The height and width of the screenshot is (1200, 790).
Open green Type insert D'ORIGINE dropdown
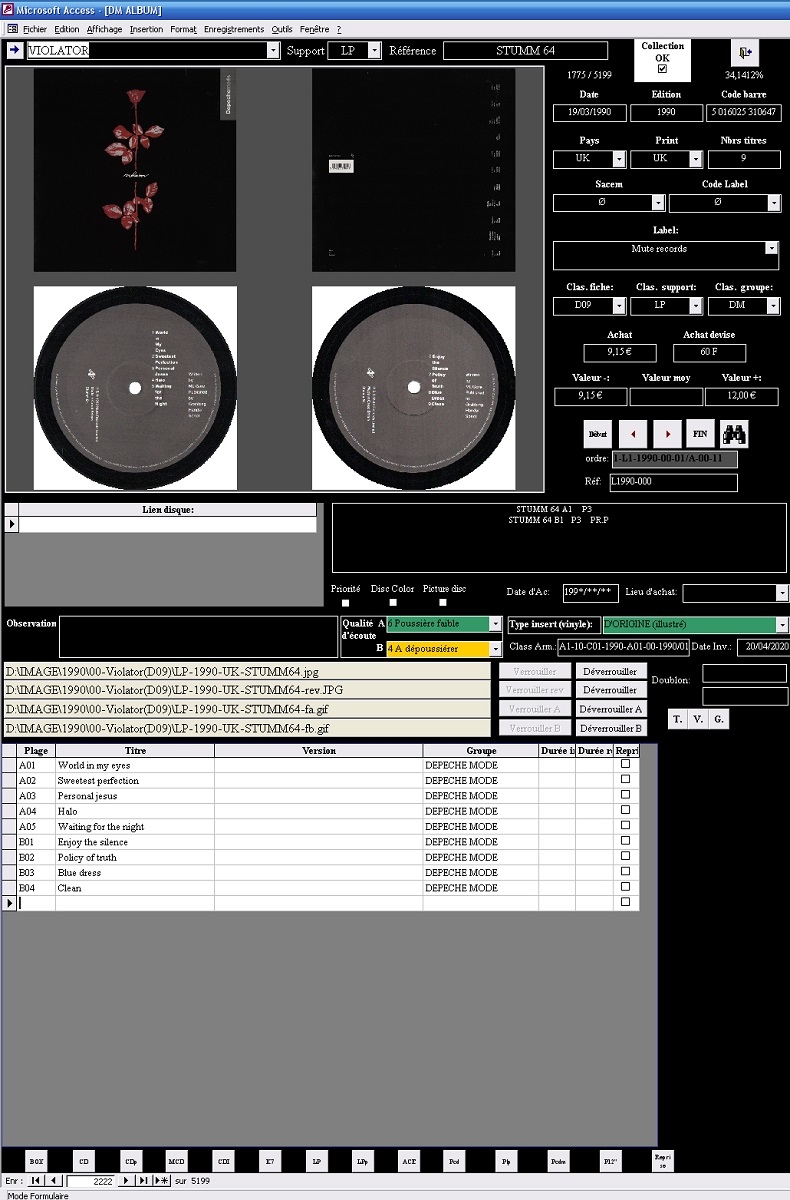click(782, 625)
